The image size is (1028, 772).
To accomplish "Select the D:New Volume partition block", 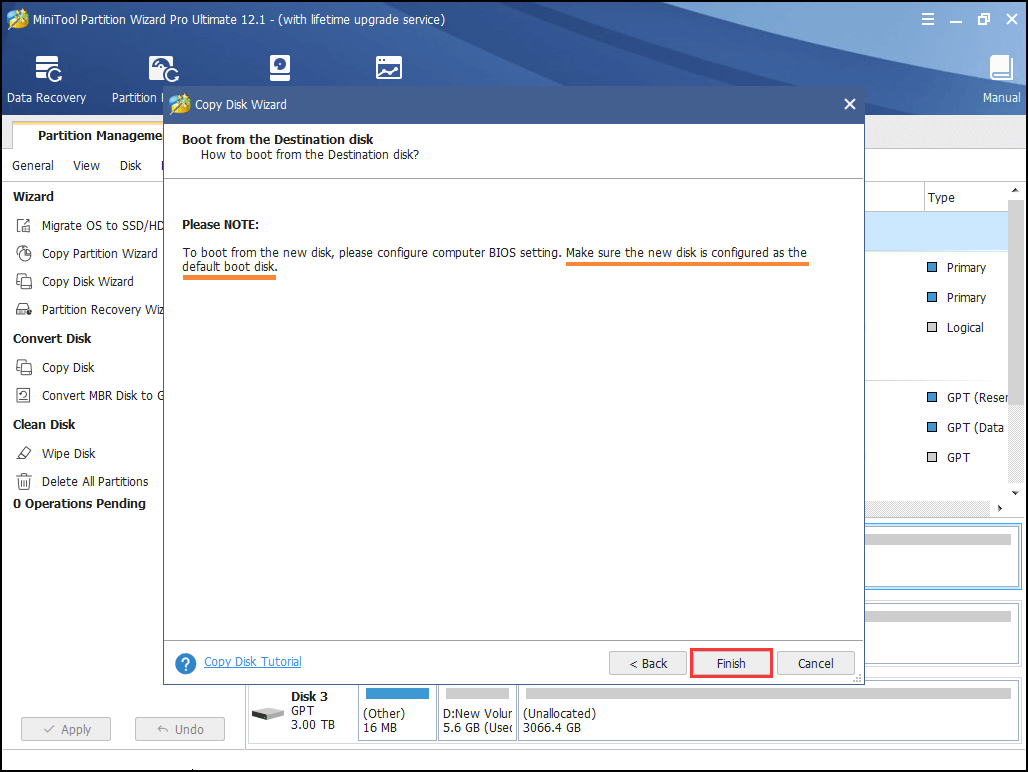I will (x=477, y=712).
